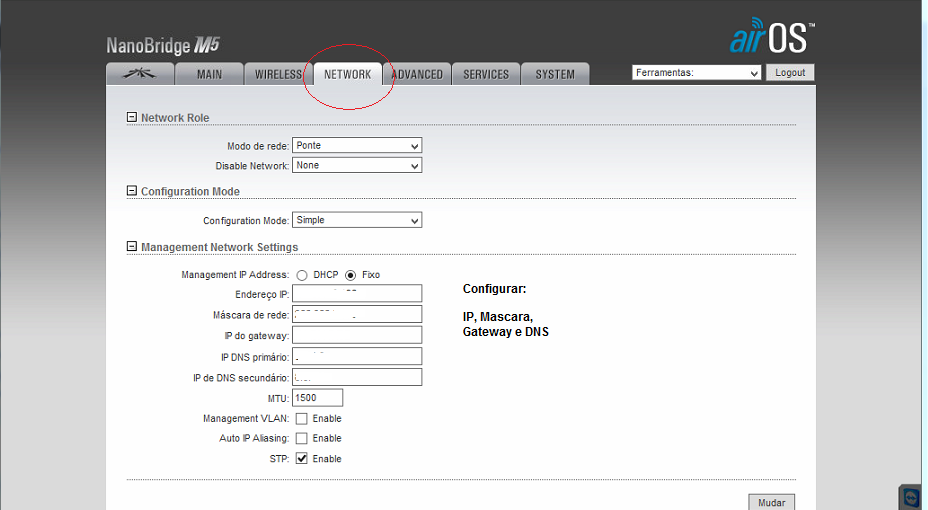Click the IP DNS primário field
Screen dimensions: 928x510
357,356
